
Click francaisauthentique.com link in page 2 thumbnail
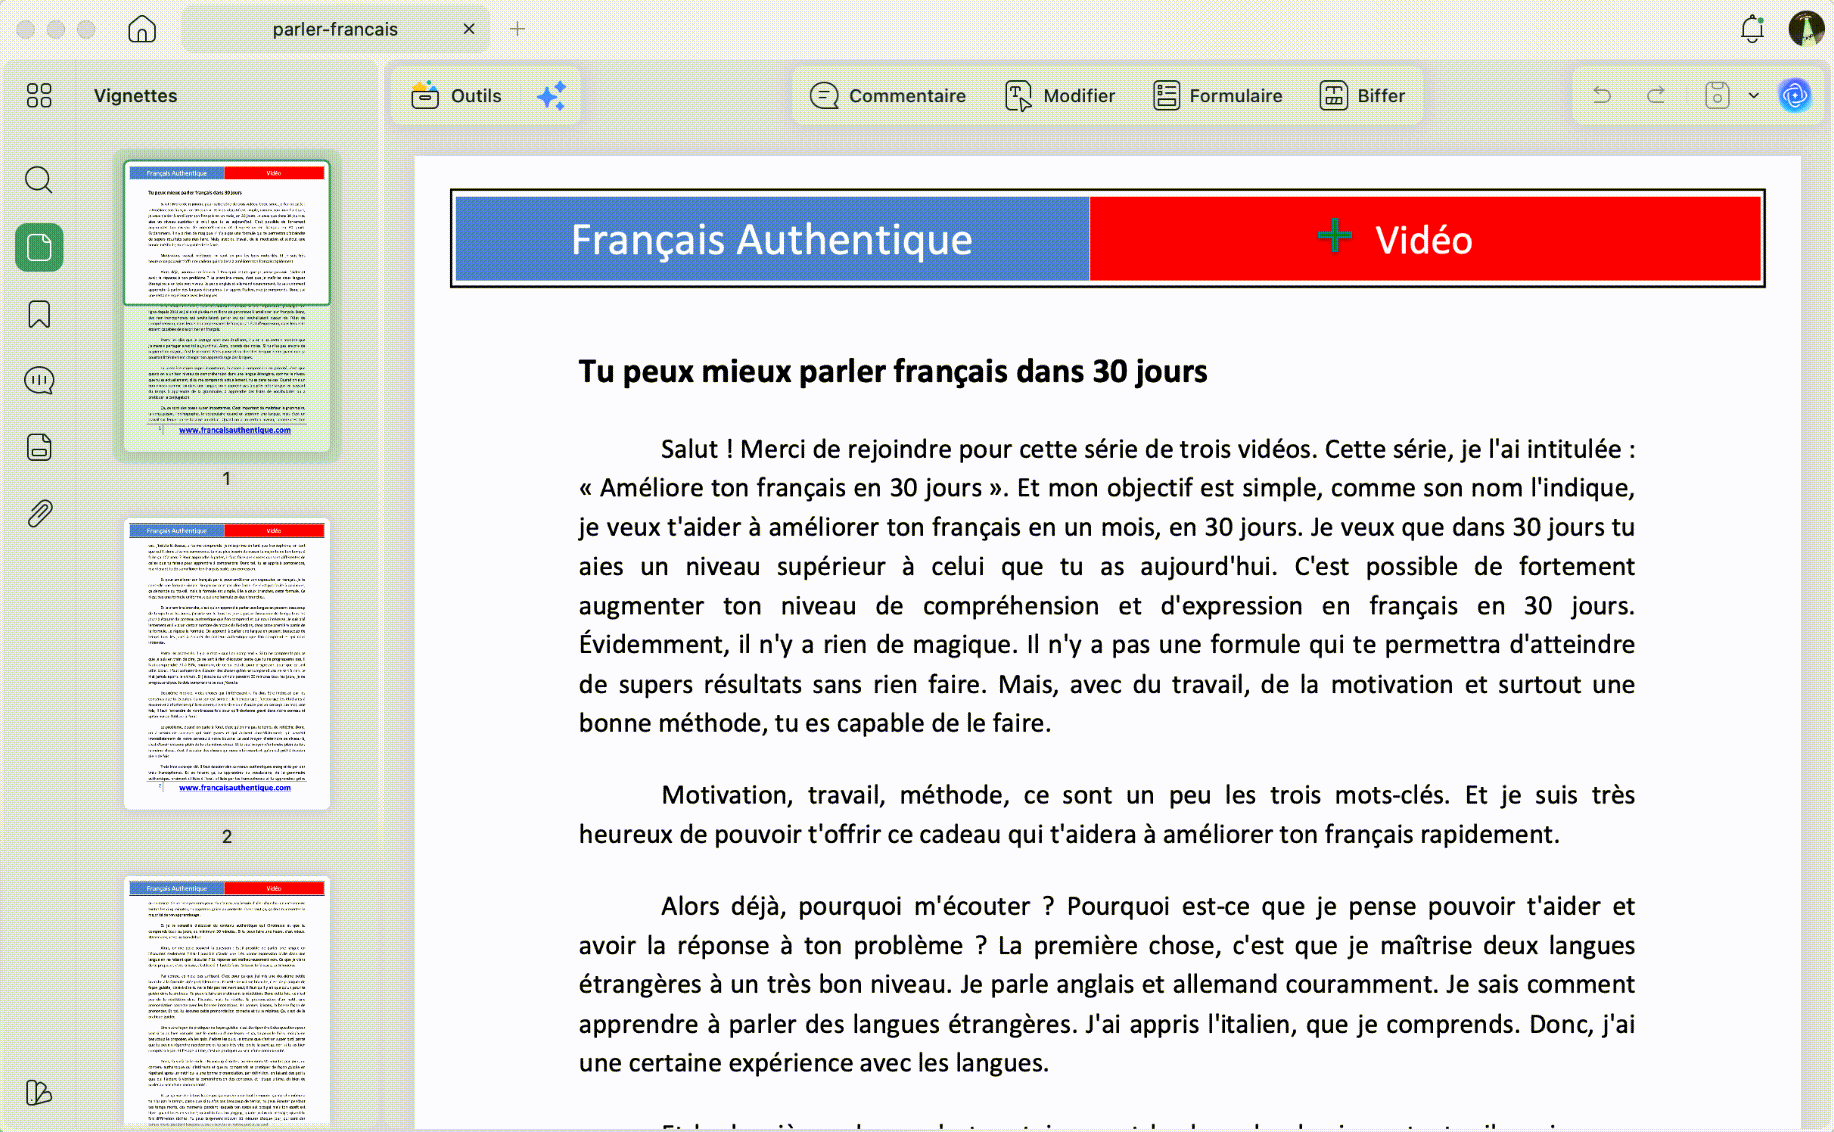coord(235,788)
